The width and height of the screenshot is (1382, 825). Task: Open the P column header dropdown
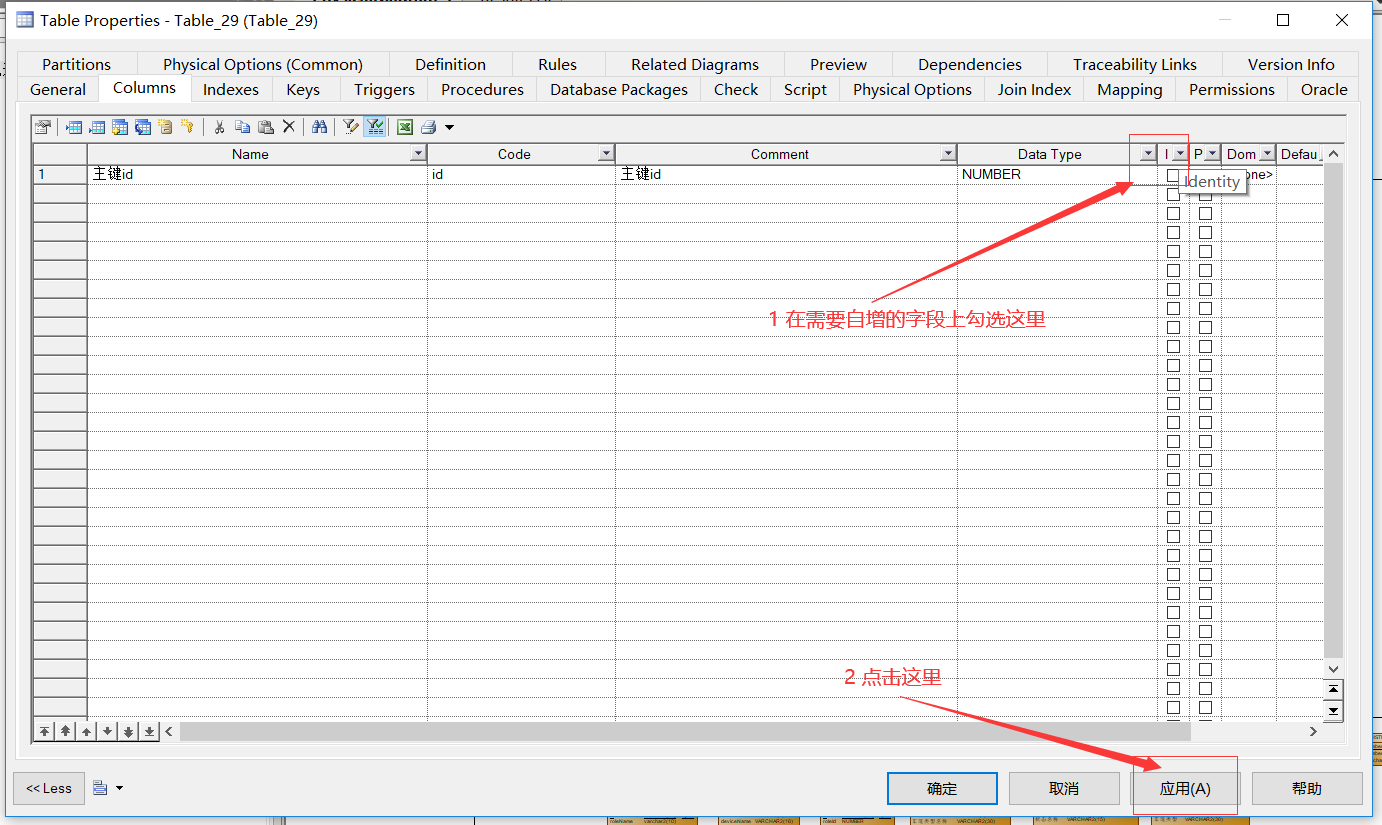1212,154
